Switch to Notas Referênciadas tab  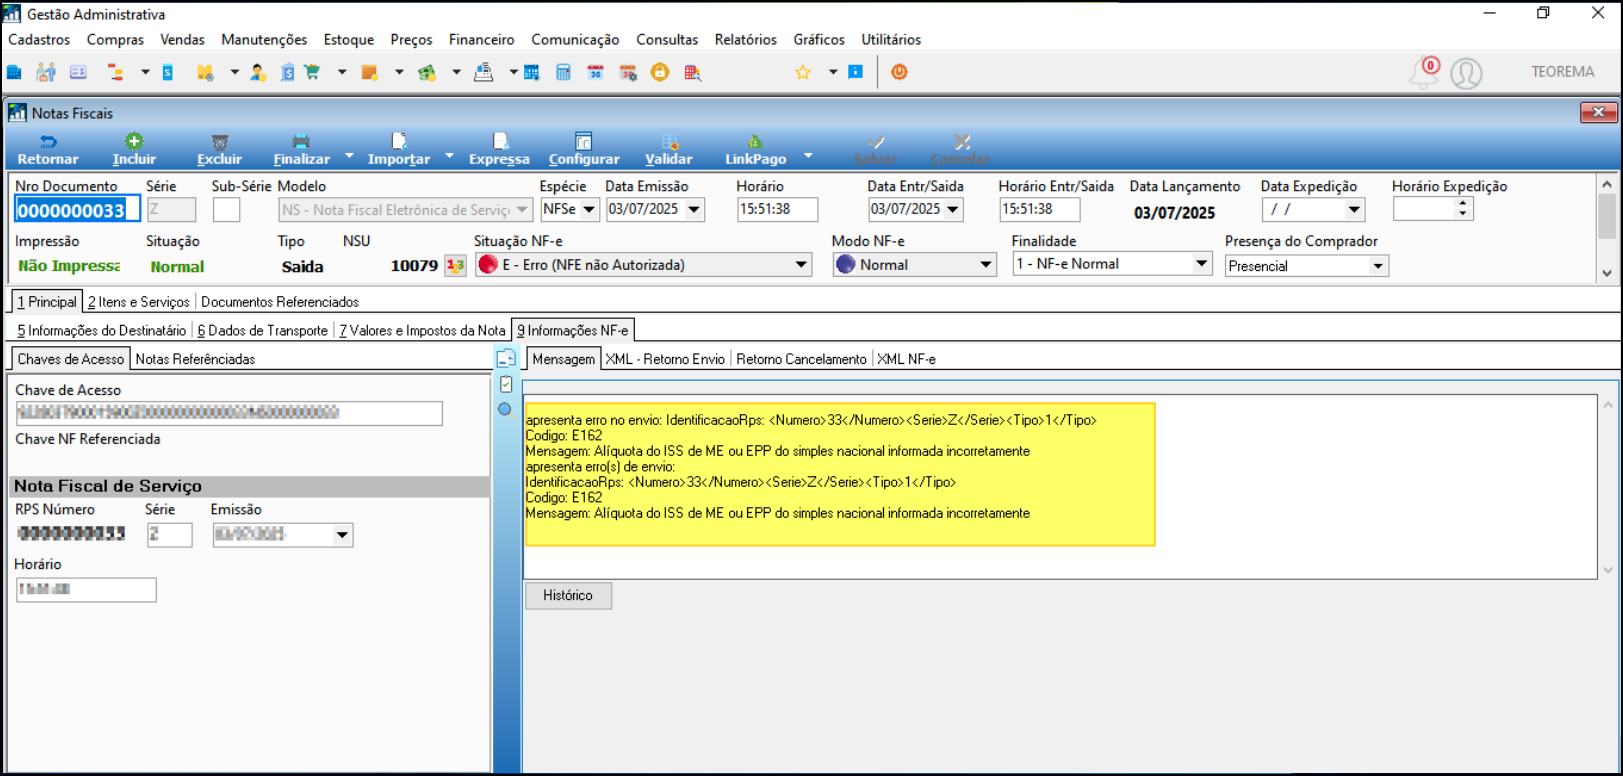coord(195,359)
